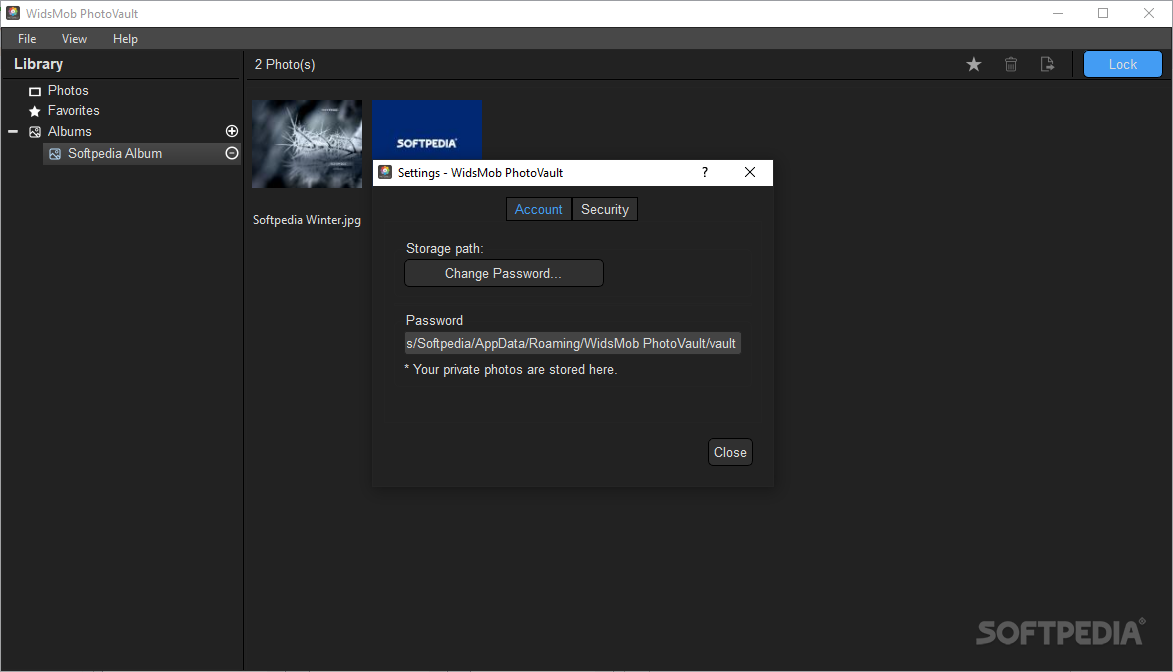Remove Softpedia Album with minus icon
Viewport: 1173px width, 672px height.
(x=232, y=153)
